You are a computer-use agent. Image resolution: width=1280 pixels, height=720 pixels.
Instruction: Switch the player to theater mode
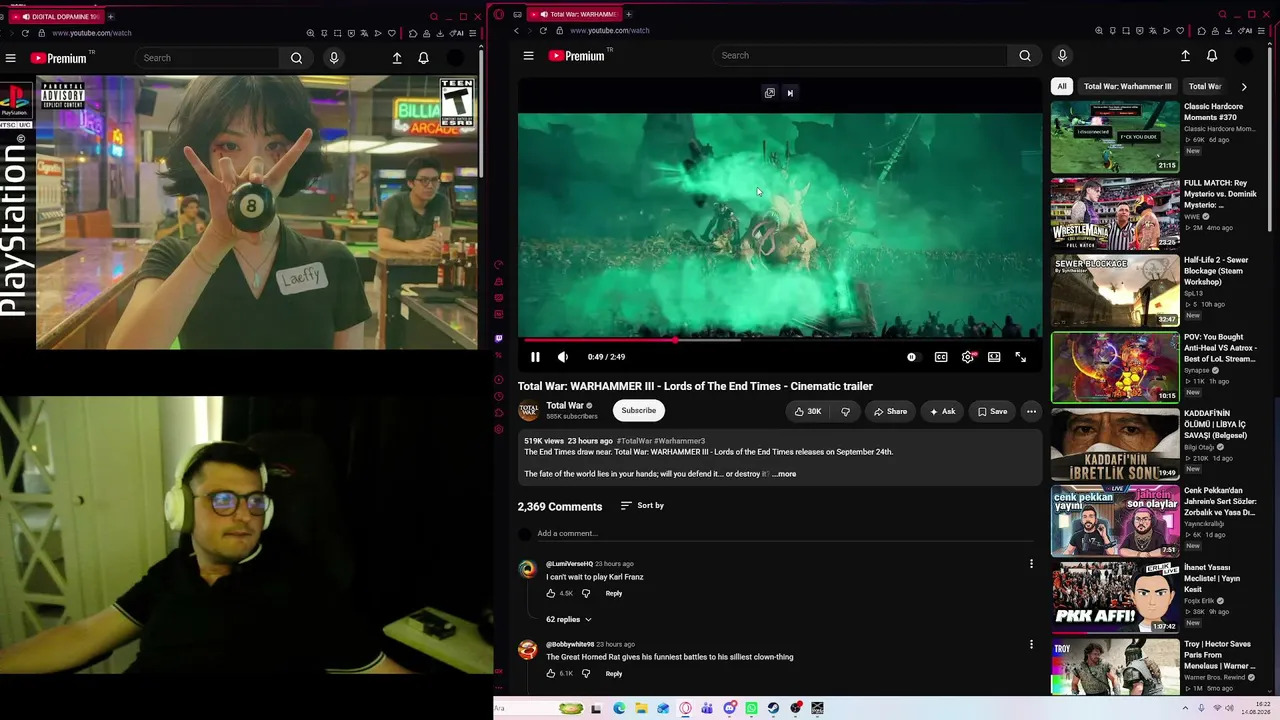994,357
